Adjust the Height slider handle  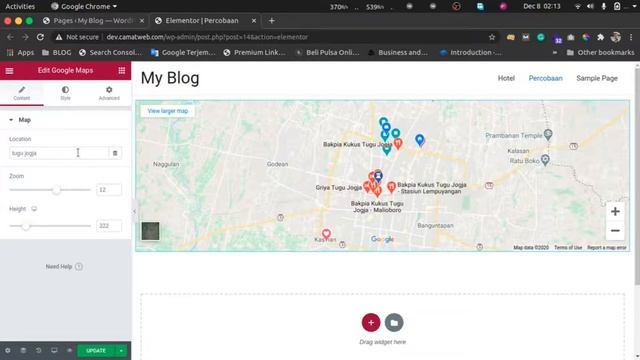(x=26, y=226)
